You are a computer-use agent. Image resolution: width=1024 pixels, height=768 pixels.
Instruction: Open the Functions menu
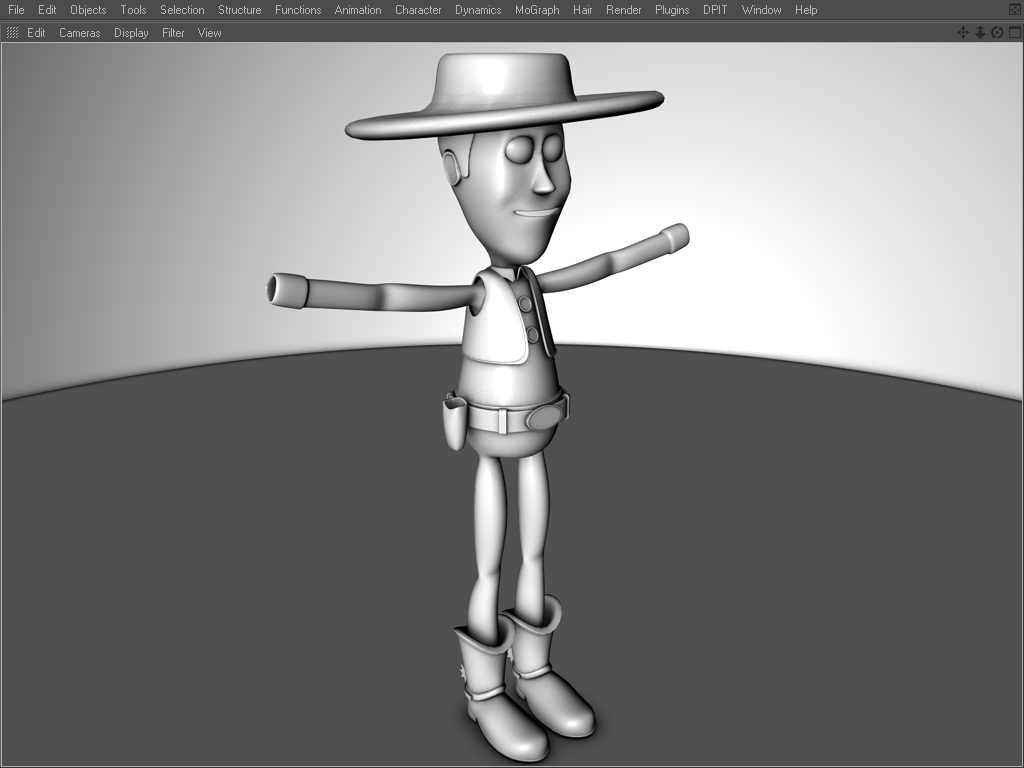(x=298, y=10)
